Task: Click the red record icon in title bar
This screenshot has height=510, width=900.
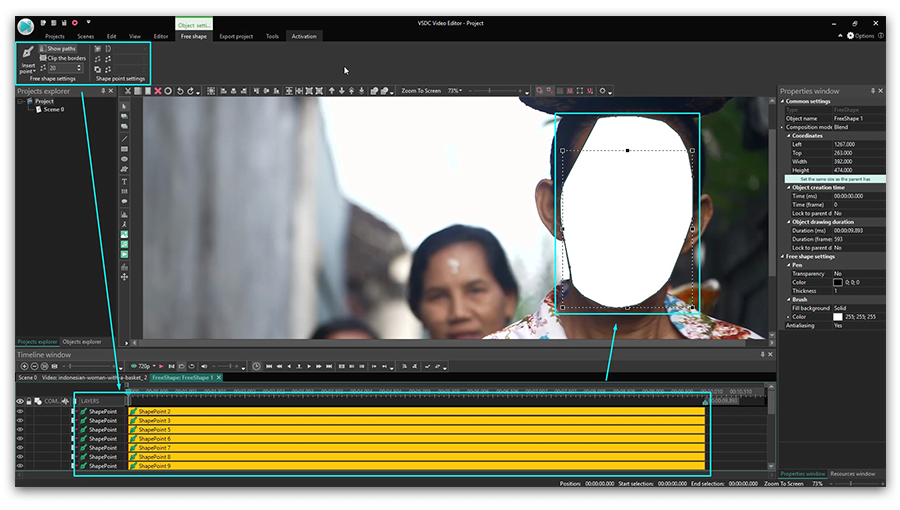Action: (75, 23)
